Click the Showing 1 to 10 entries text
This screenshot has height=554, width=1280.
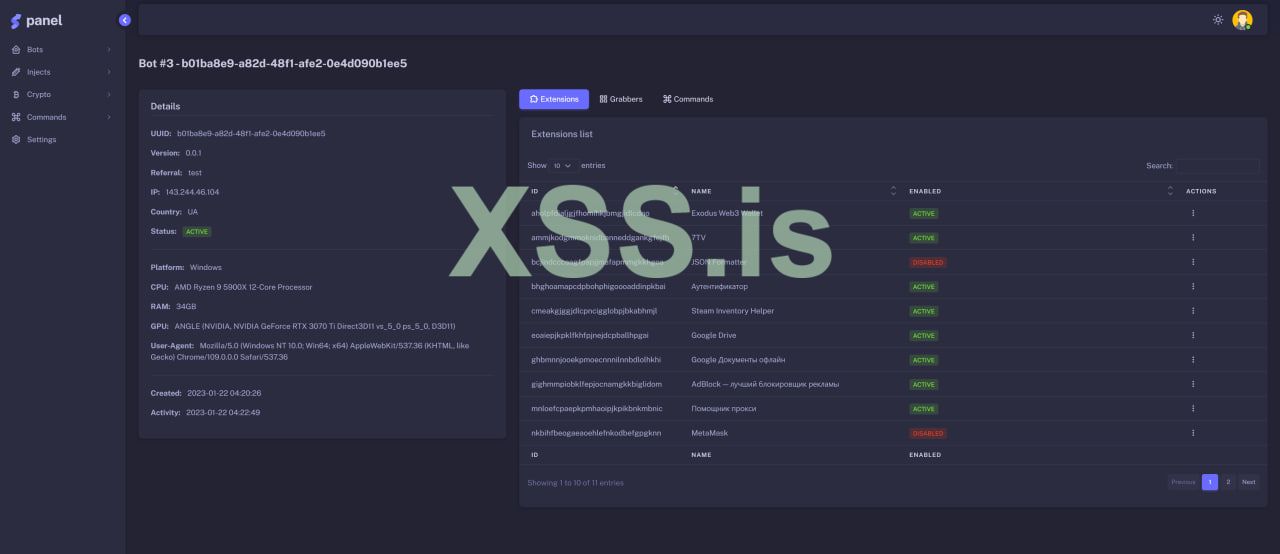(575, 483)
